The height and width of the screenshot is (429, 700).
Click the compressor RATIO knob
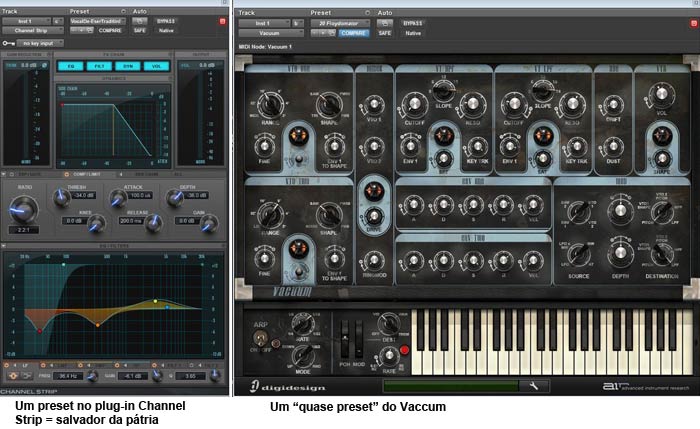[x=23, y=209]
